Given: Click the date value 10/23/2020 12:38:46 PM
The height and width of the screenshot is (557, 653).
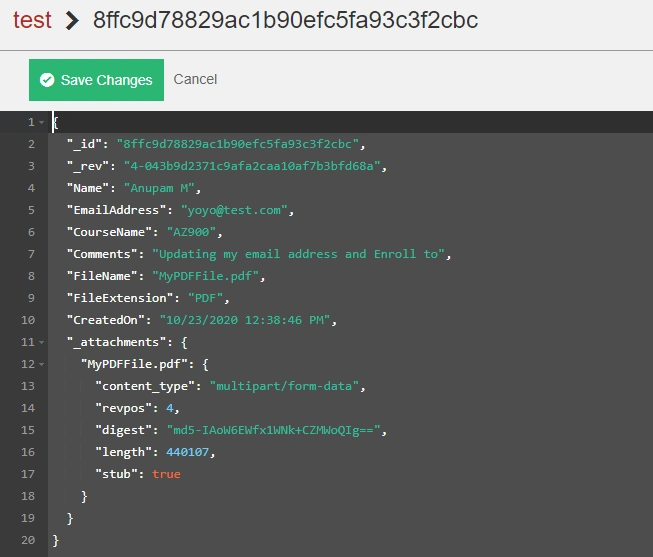Looking at the screenshot, I should point(245,320).
